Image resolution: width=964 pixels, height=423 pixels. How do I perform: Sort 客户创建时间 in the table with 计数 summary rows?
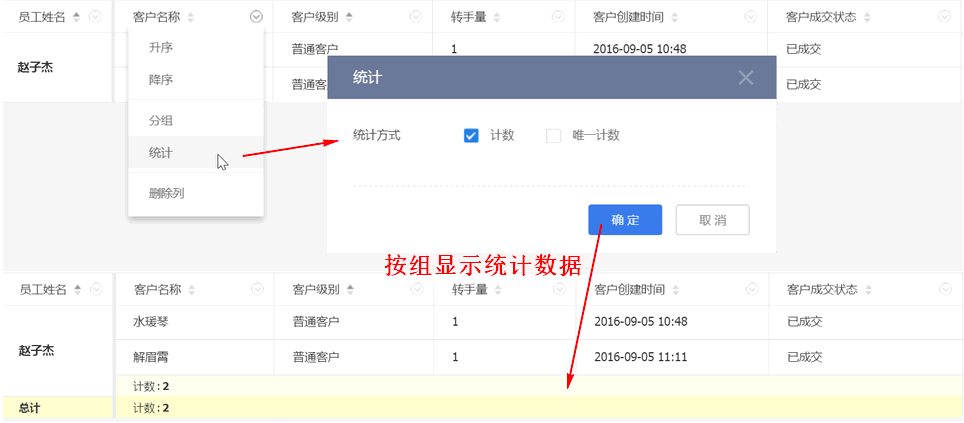click(x=676, y=290)
